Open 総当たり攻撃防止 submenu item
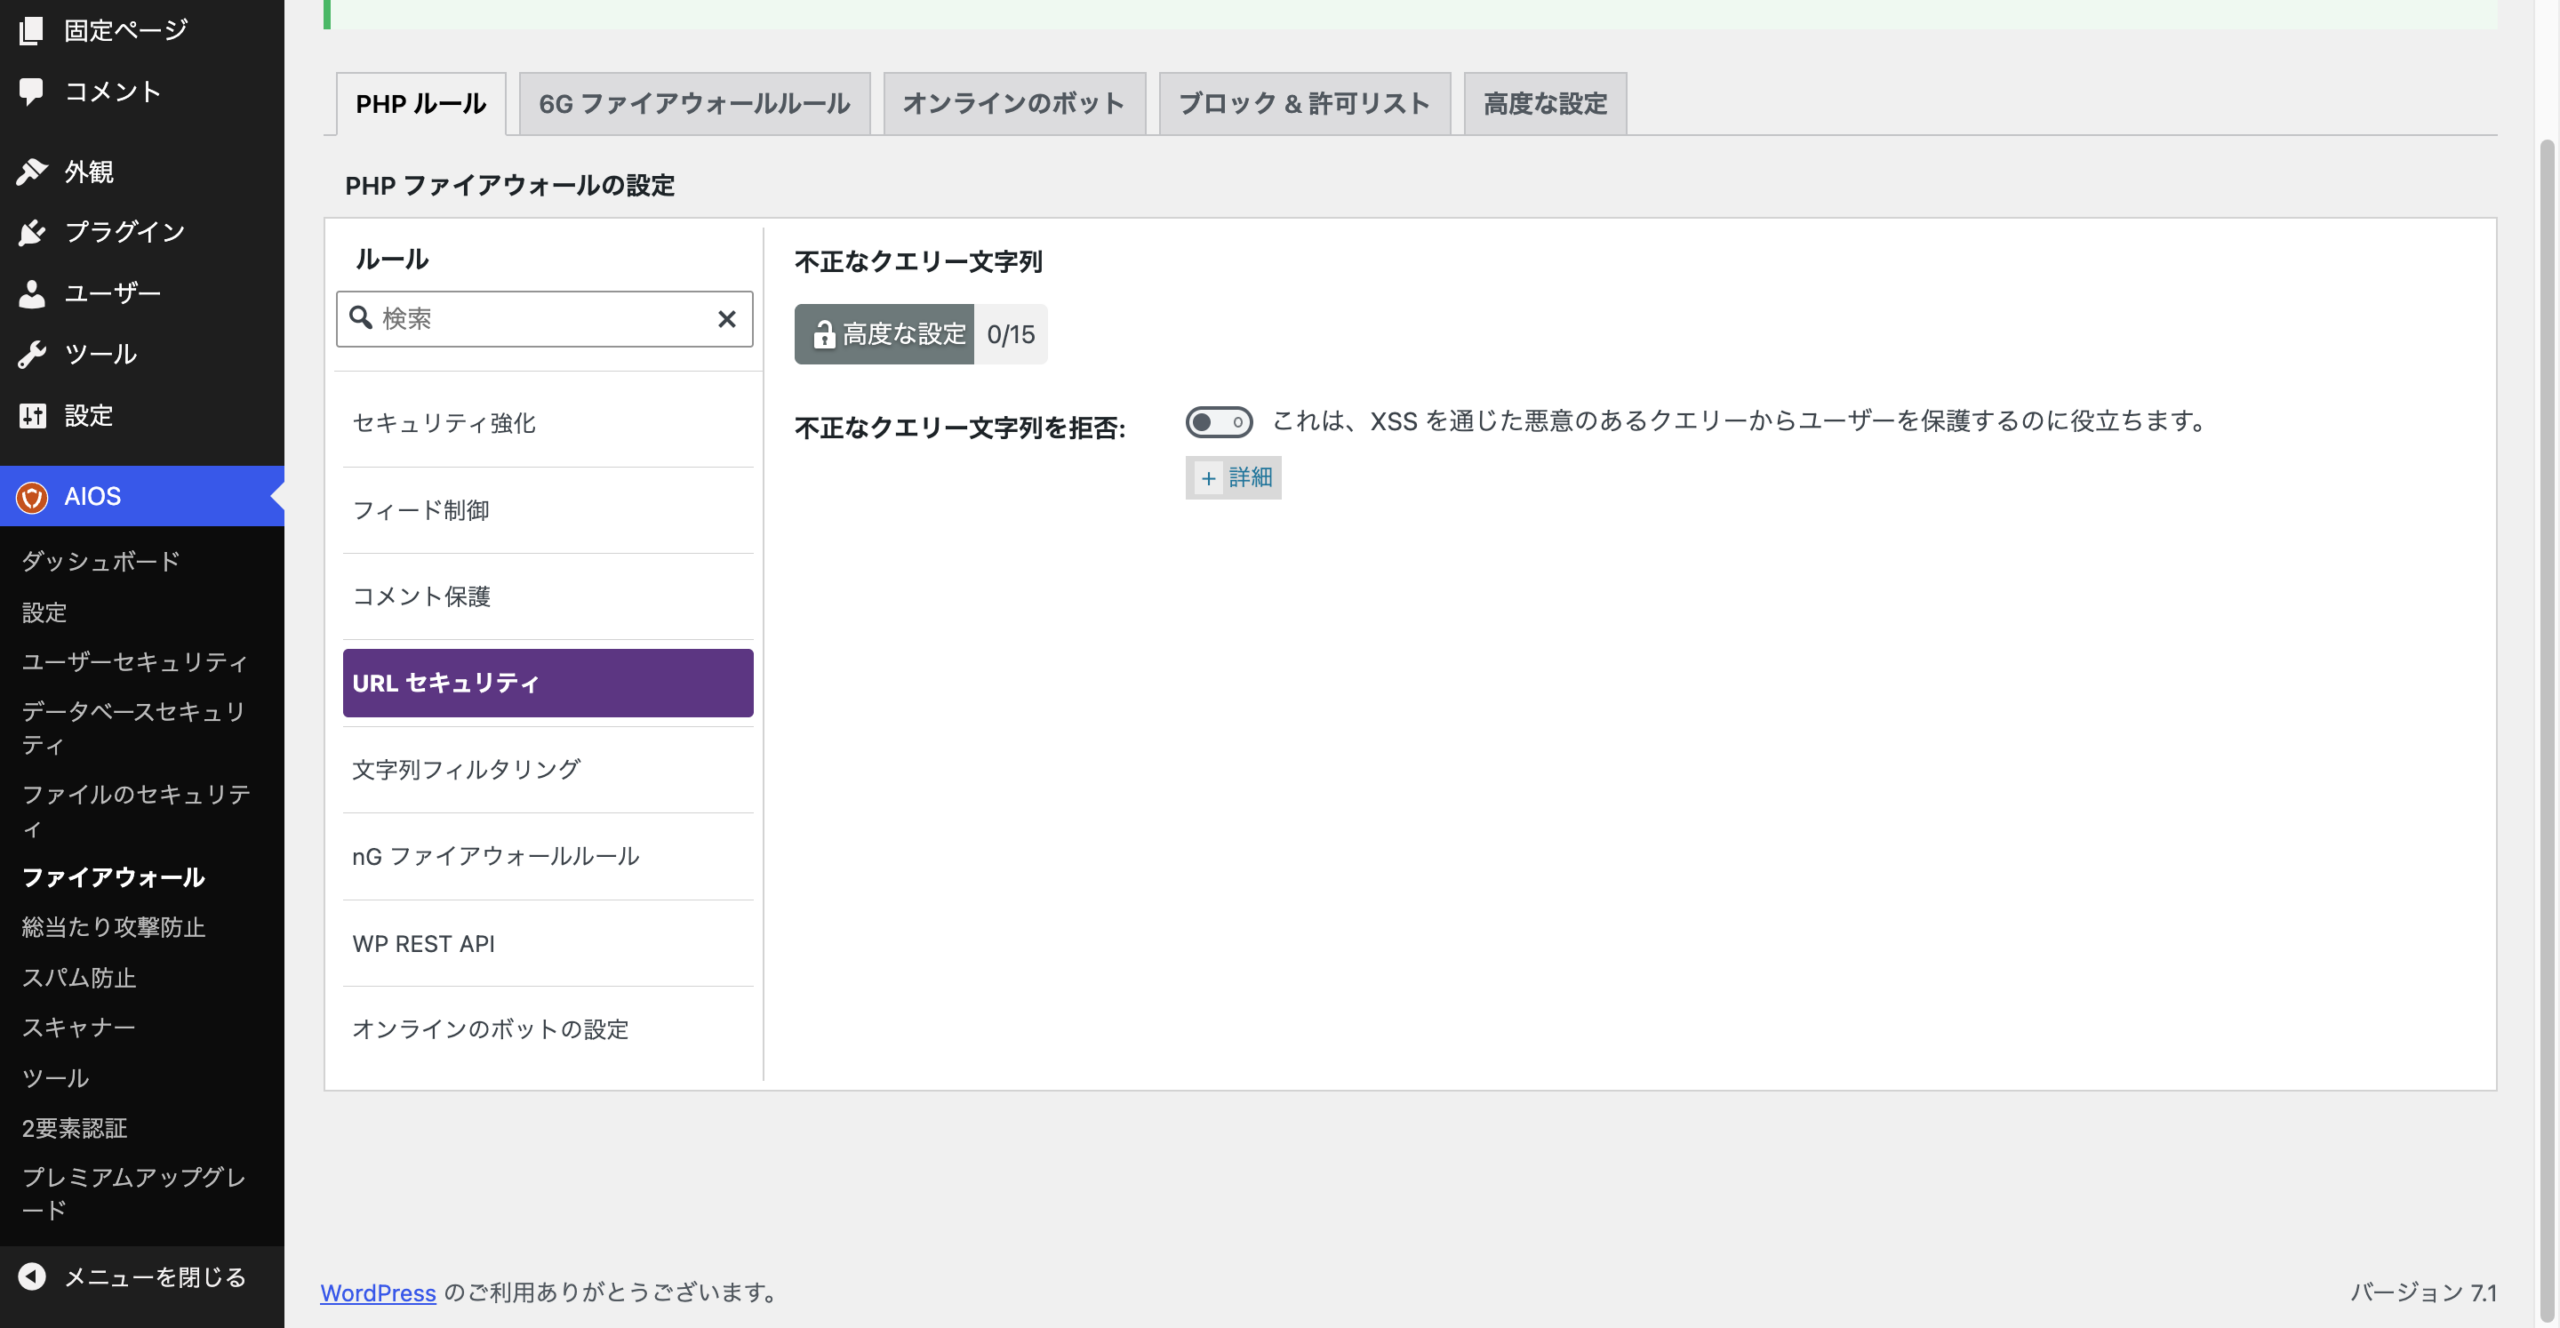Image resolution: width=2560 pixels, height=1328 pixels. click(113, 927)
